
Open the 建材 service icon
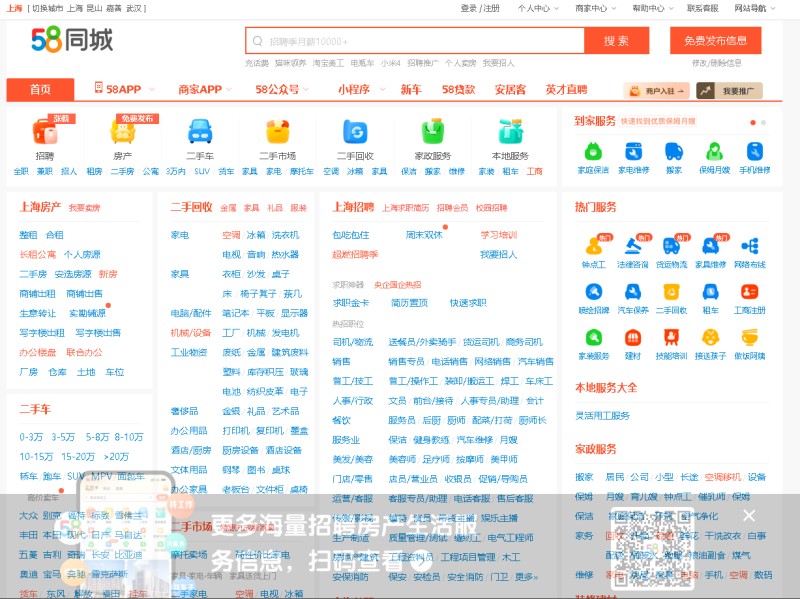pyautogui.click(x=633, y=338)
